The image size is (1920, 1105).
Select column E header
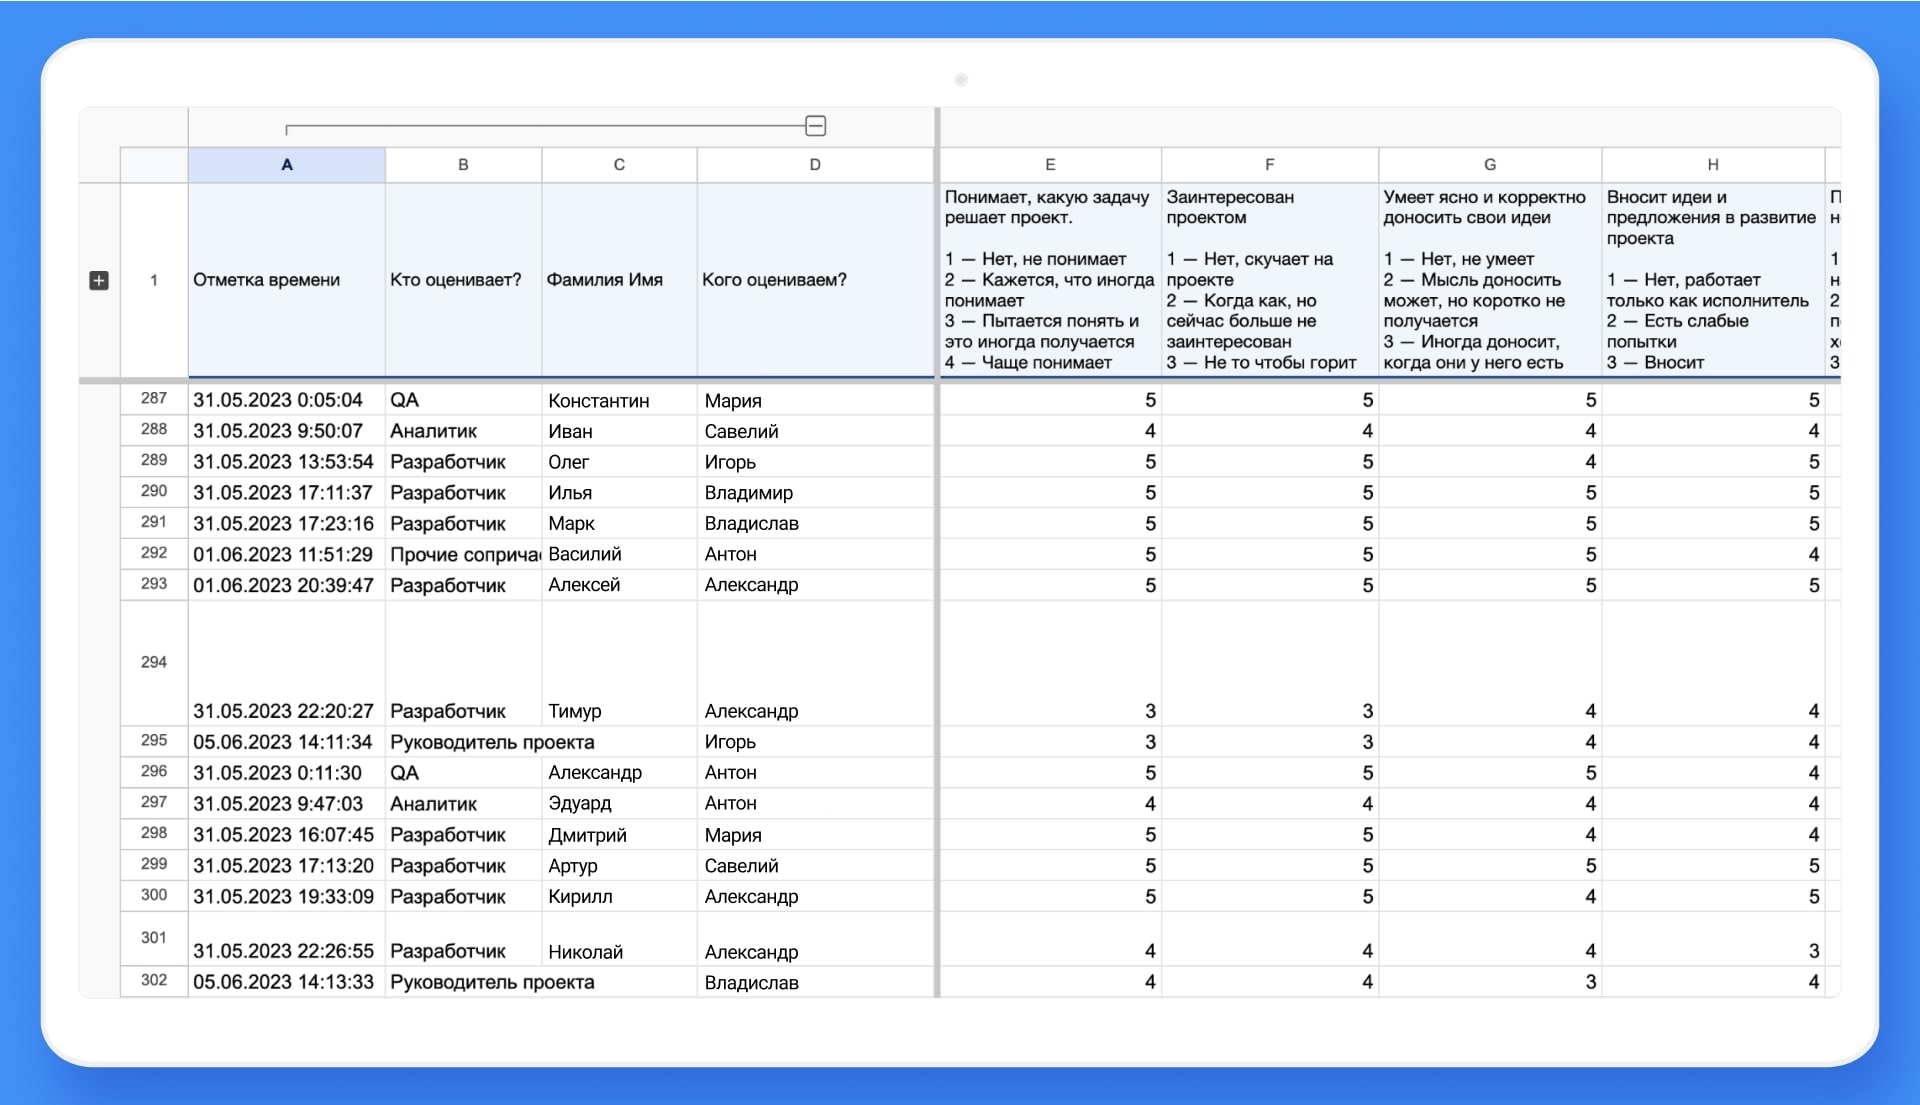point(1050,165)
